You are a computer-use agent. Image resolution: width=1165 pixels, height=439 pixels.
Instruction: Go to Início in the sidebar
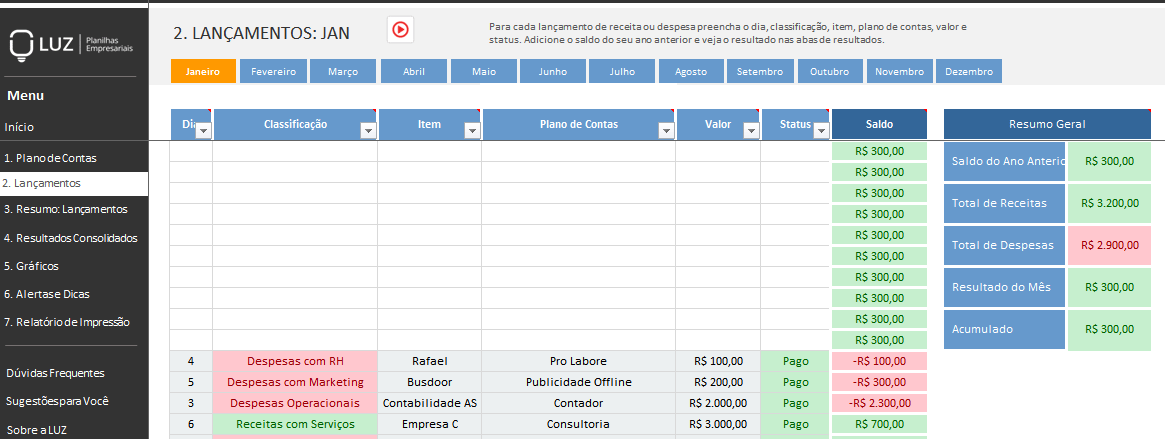[19, 127]
